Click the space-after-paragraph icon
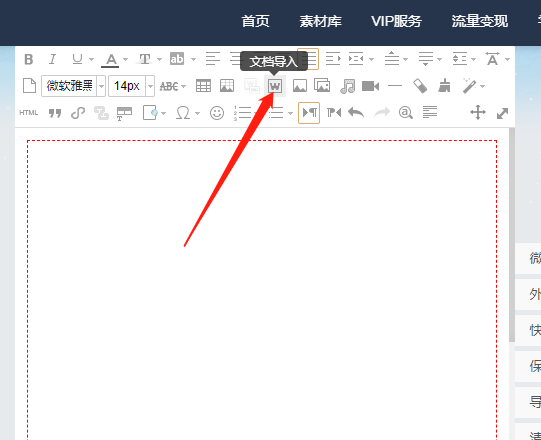The image size is (541, 440). pyautogui.click(x=425, y=59)
